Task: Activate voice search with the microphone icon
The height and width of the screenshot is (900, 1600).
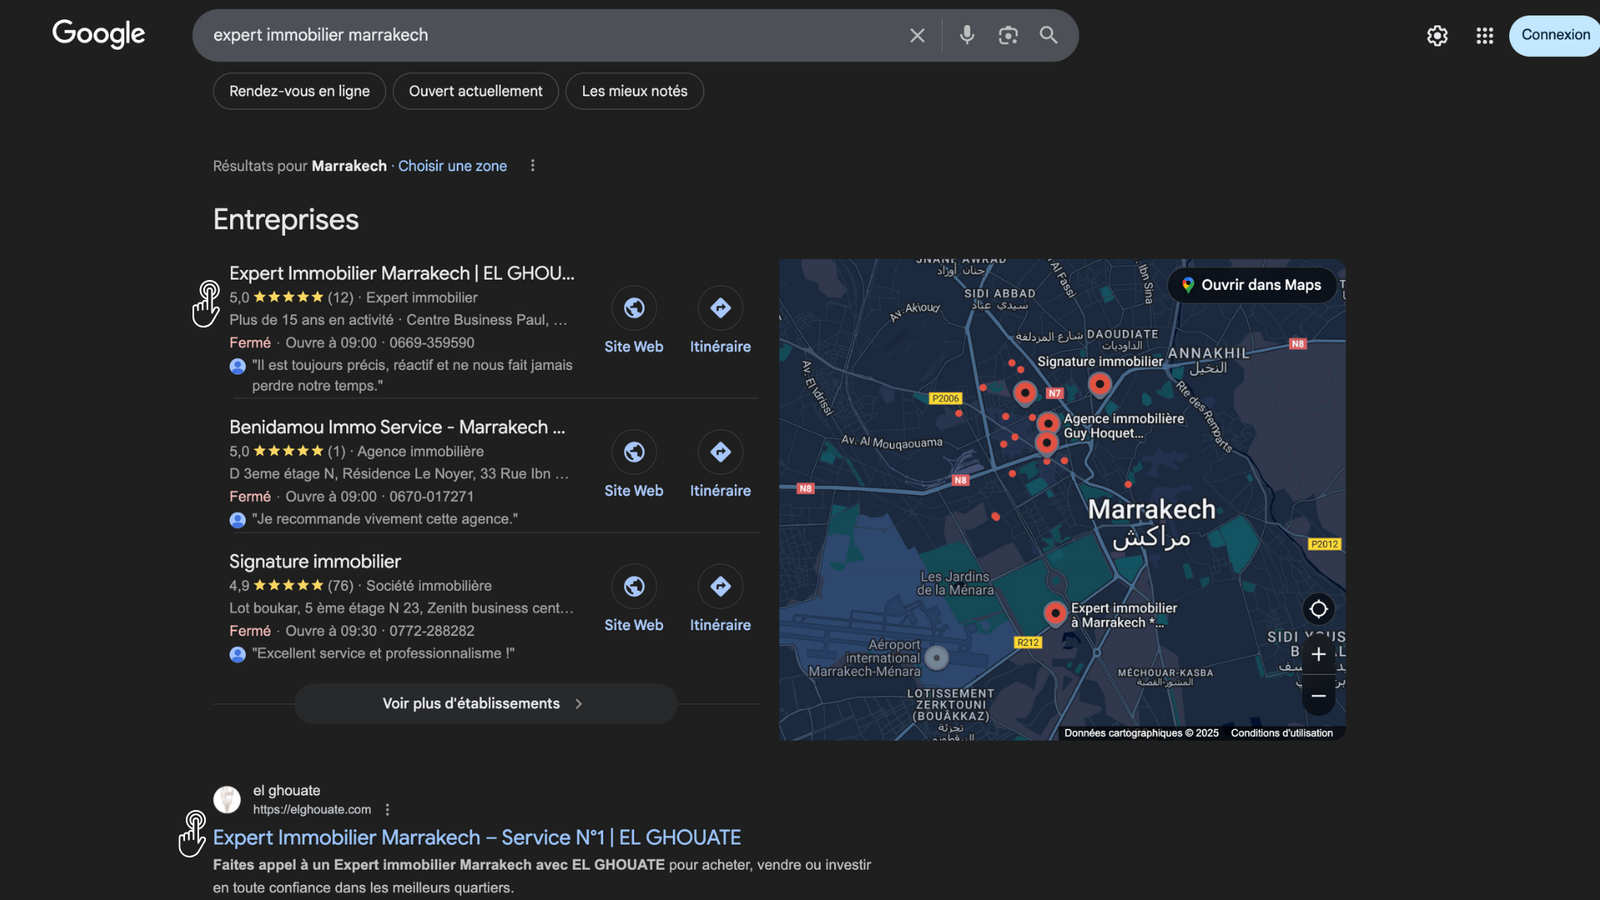Action: point(966,35)
